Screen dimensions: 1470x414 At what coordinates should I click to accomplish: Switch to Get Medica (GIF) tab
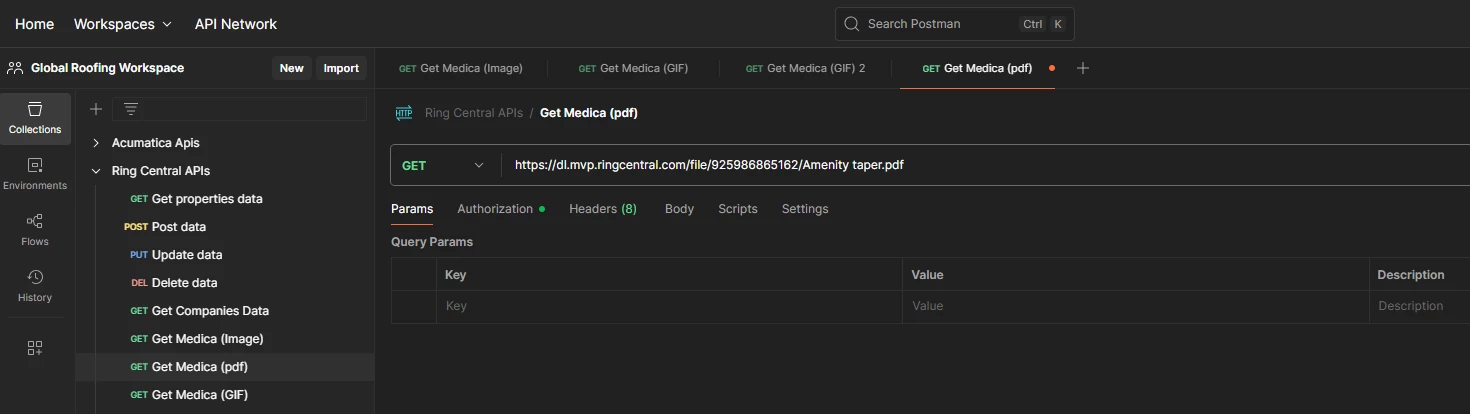click(634, 68)
